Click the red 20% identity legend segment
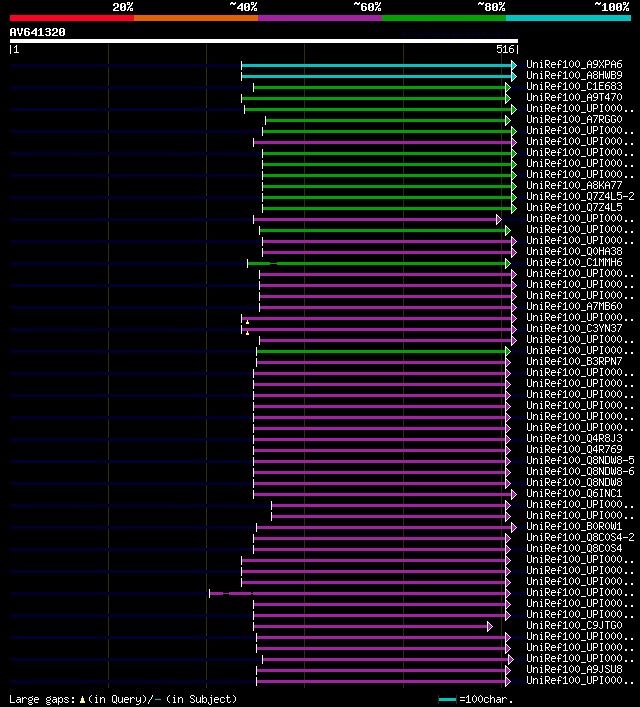This screenshot has height=707, width=640. 72,18
